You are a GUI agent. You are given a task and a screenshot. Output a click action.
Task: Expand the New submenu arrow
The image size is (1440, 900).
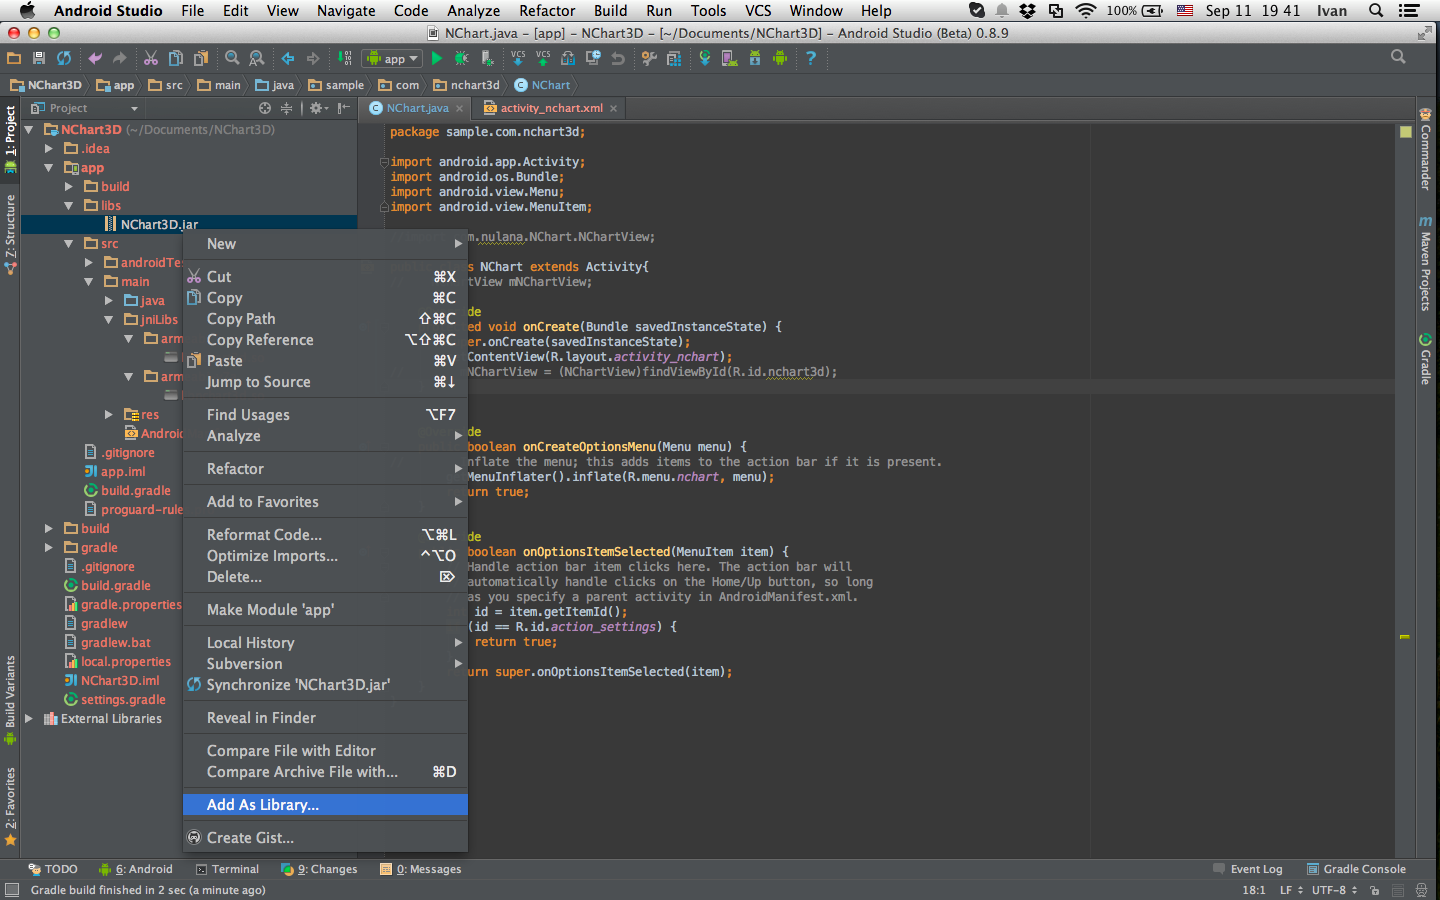click(x=458, y=244)
